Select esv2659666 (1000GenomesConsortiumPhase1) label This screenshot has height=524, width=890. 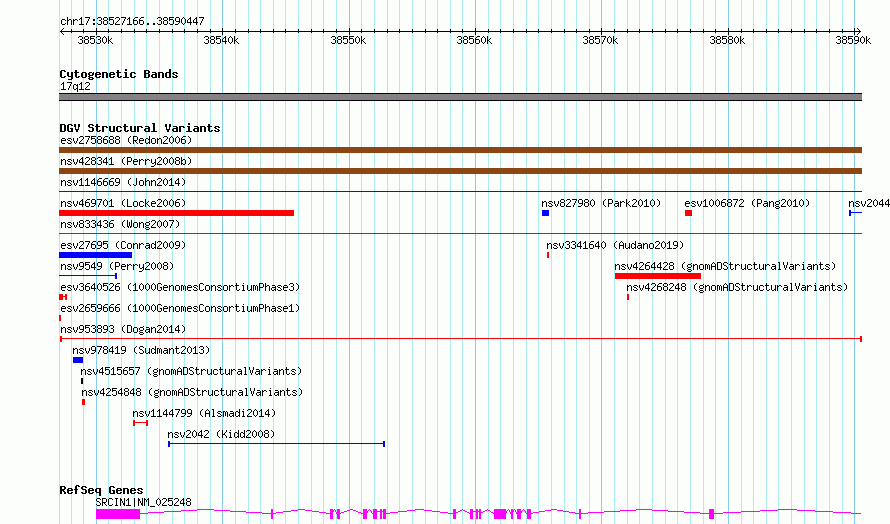point(180,308)
